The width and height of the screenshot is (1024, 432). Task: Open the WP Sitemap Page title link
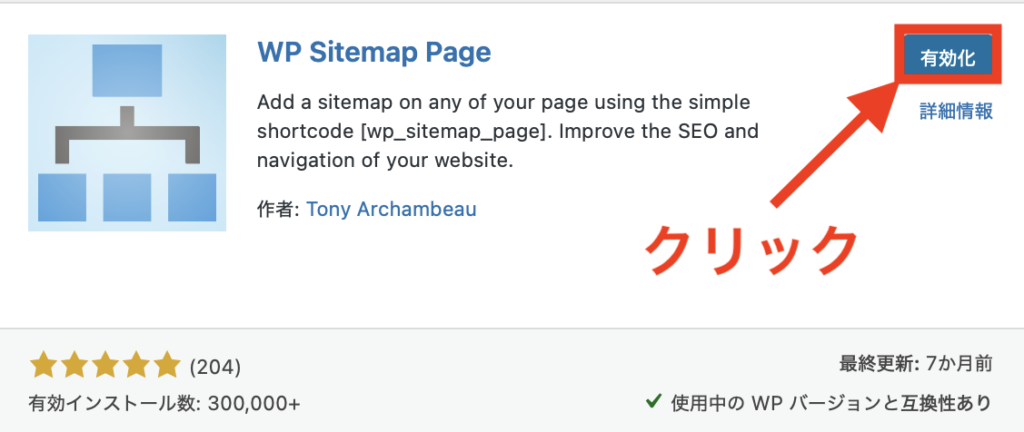coord(374,51)
